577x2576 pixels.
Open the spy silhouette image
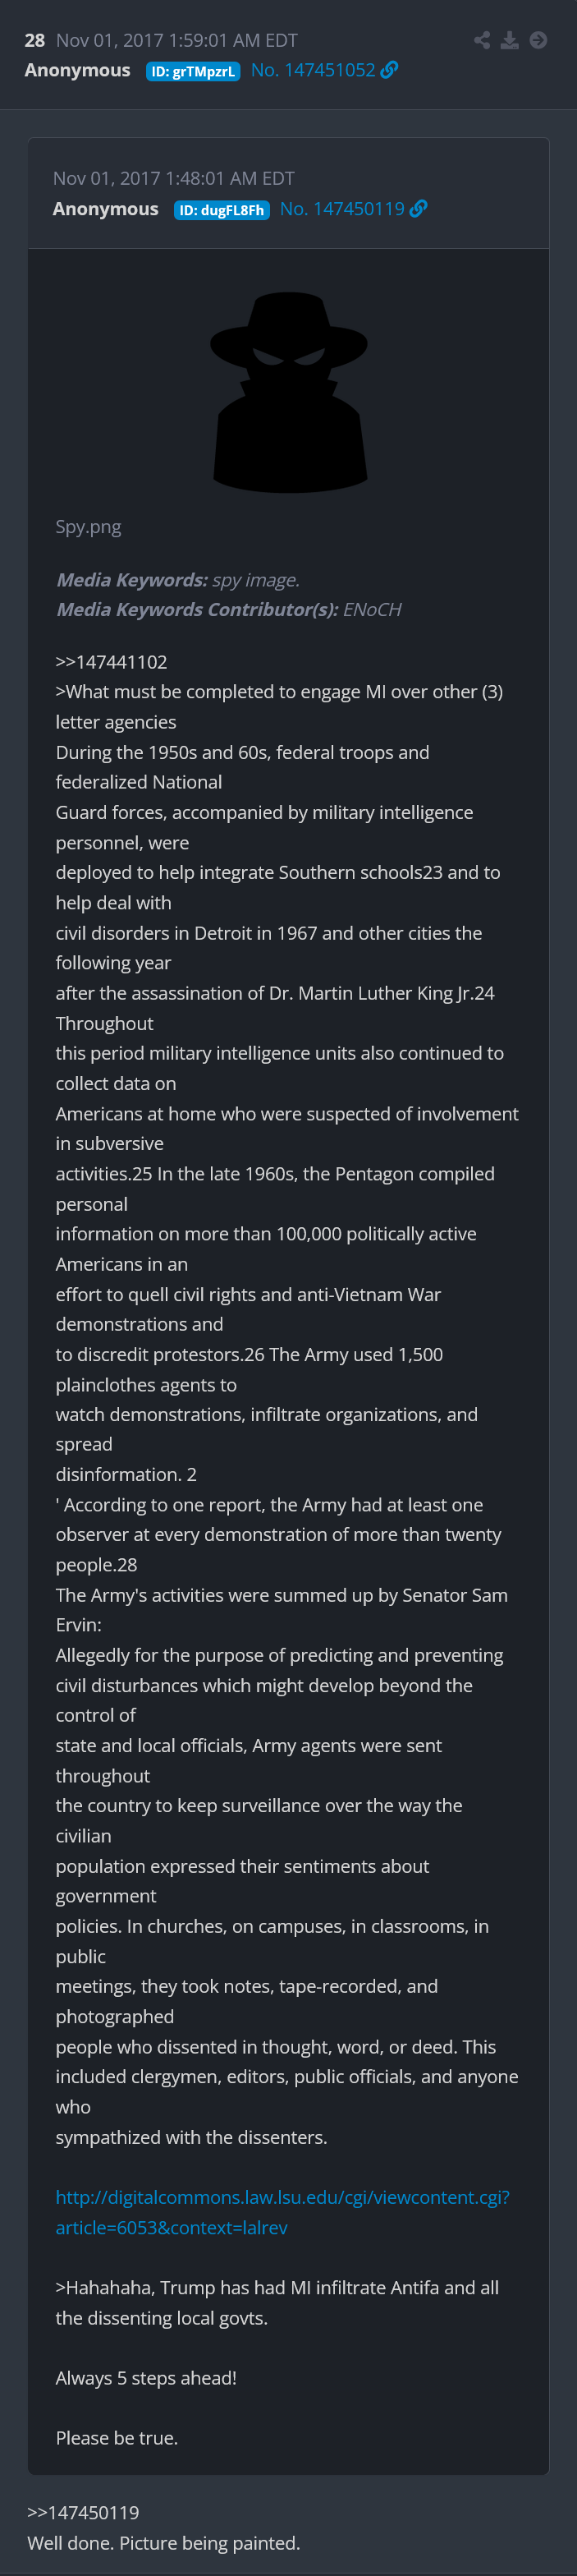[x=289, y=391]
